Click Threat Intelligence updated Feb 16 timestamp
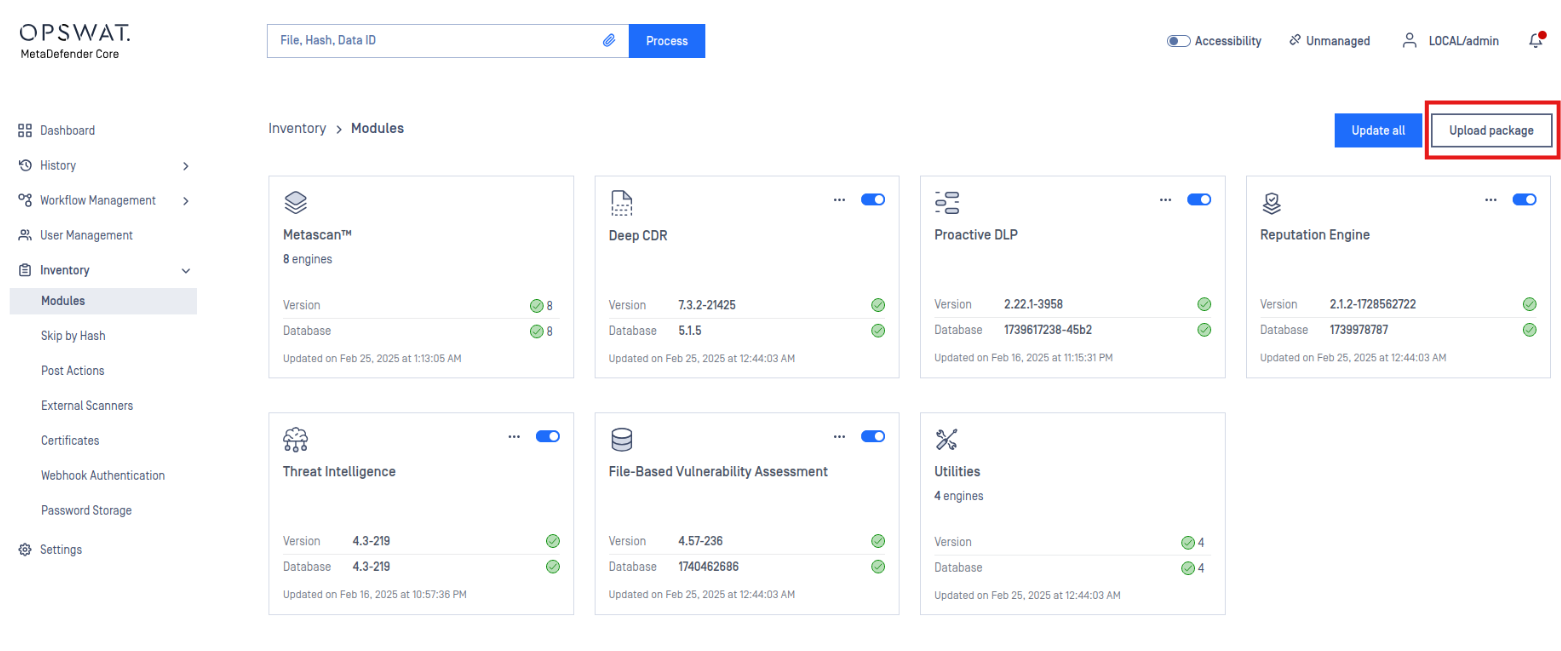1561x651 pixels. (x=375, y=594)
